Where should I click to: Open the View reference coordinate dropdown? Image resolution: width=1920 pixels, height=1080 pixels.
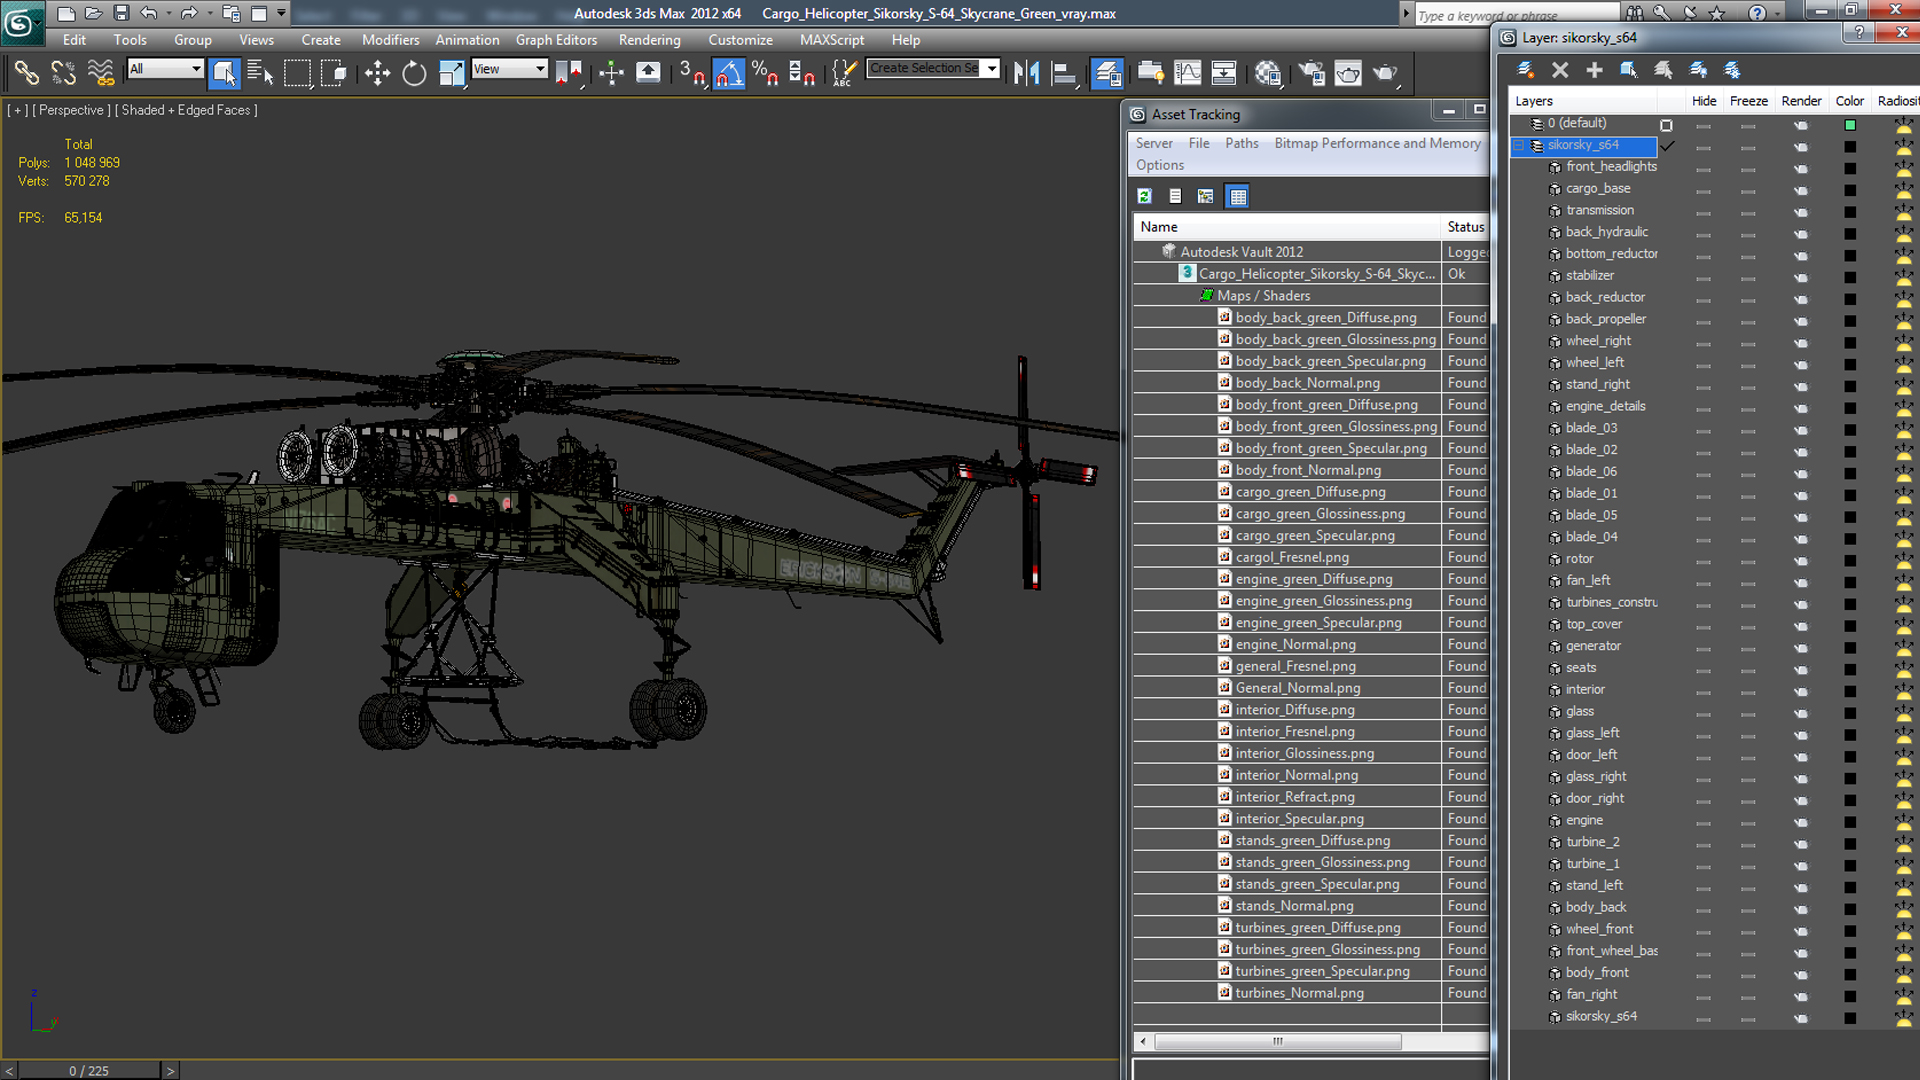coord(509,68)
